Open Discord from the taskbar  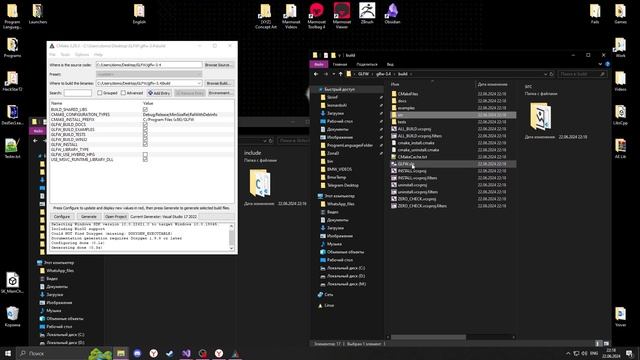coord(137,353)
